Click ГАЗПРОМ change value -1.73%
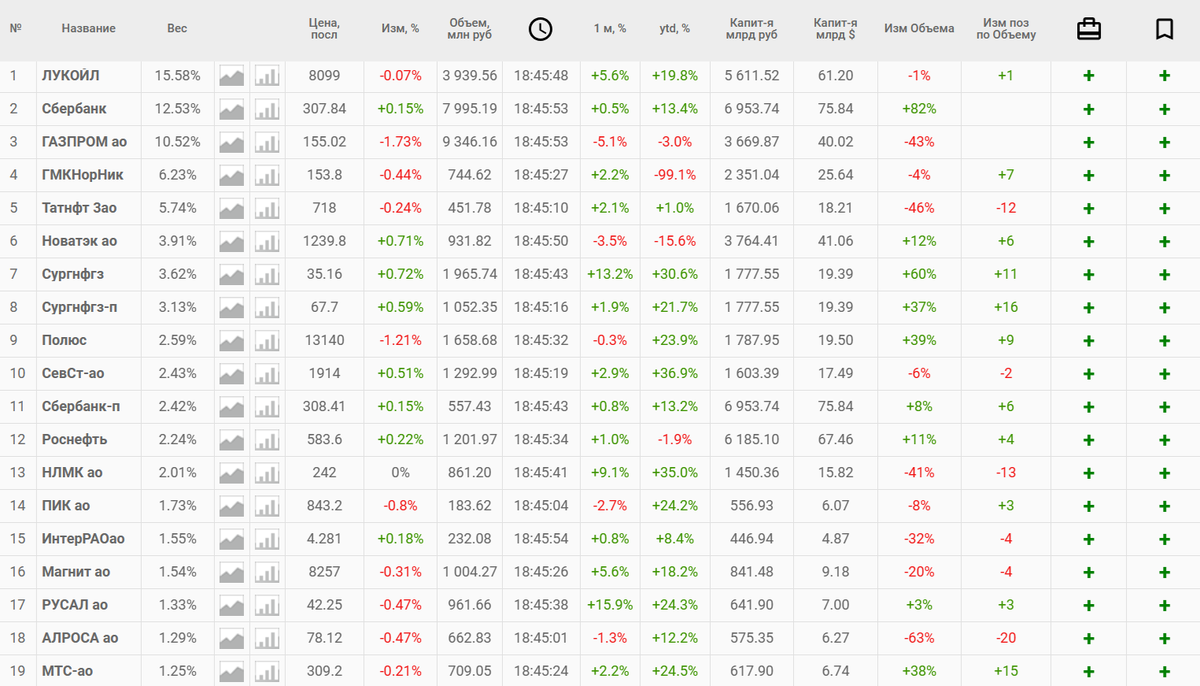Screen dimensions: 1200x686 pyautogui.click(x=400, y=142)
